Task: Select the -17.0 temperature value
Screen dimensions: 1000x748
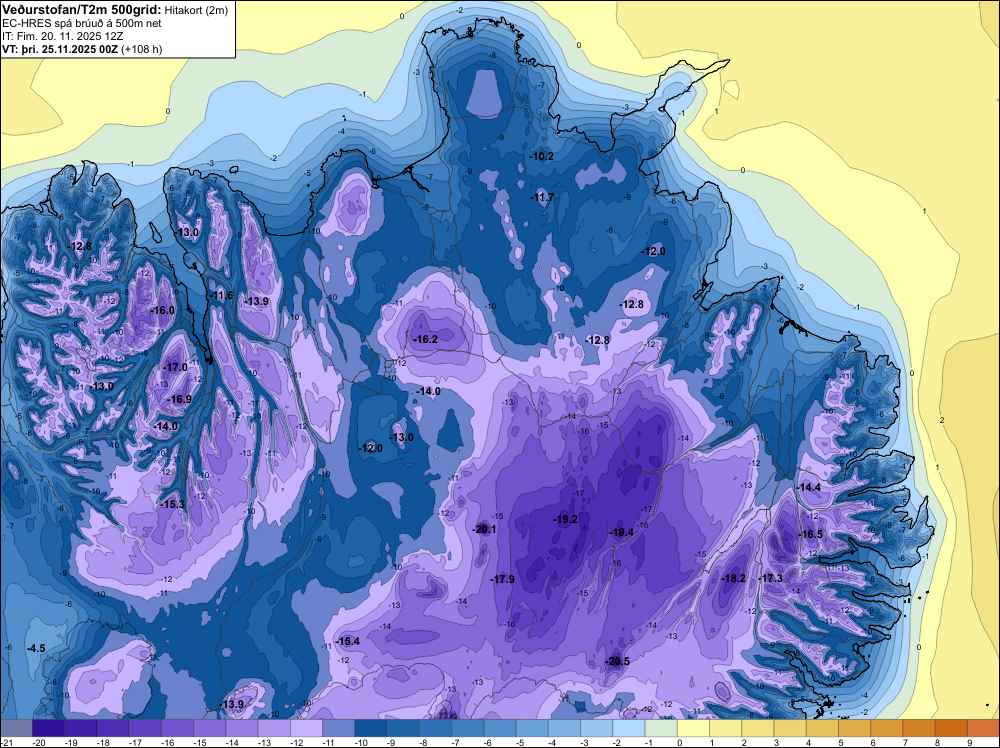Action: click(x=176, y=367)
